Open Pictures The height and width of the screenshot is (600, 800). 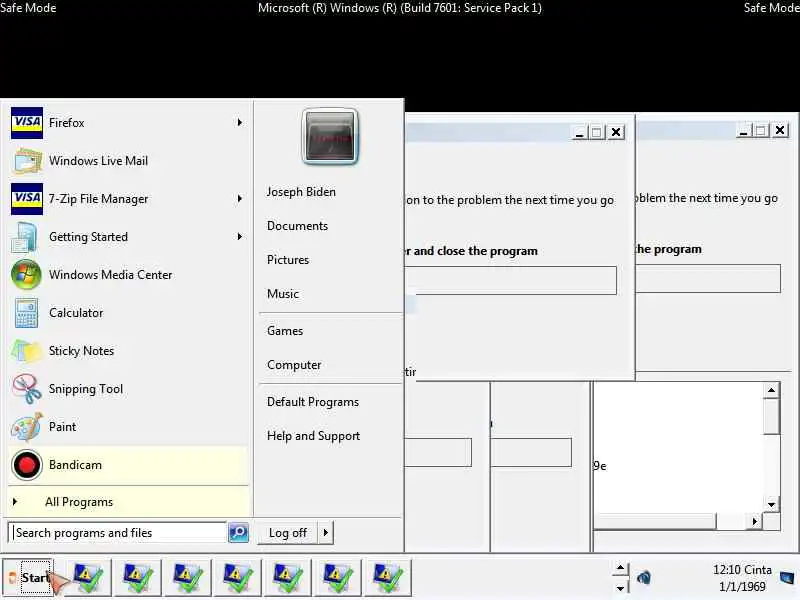point(288,260)
